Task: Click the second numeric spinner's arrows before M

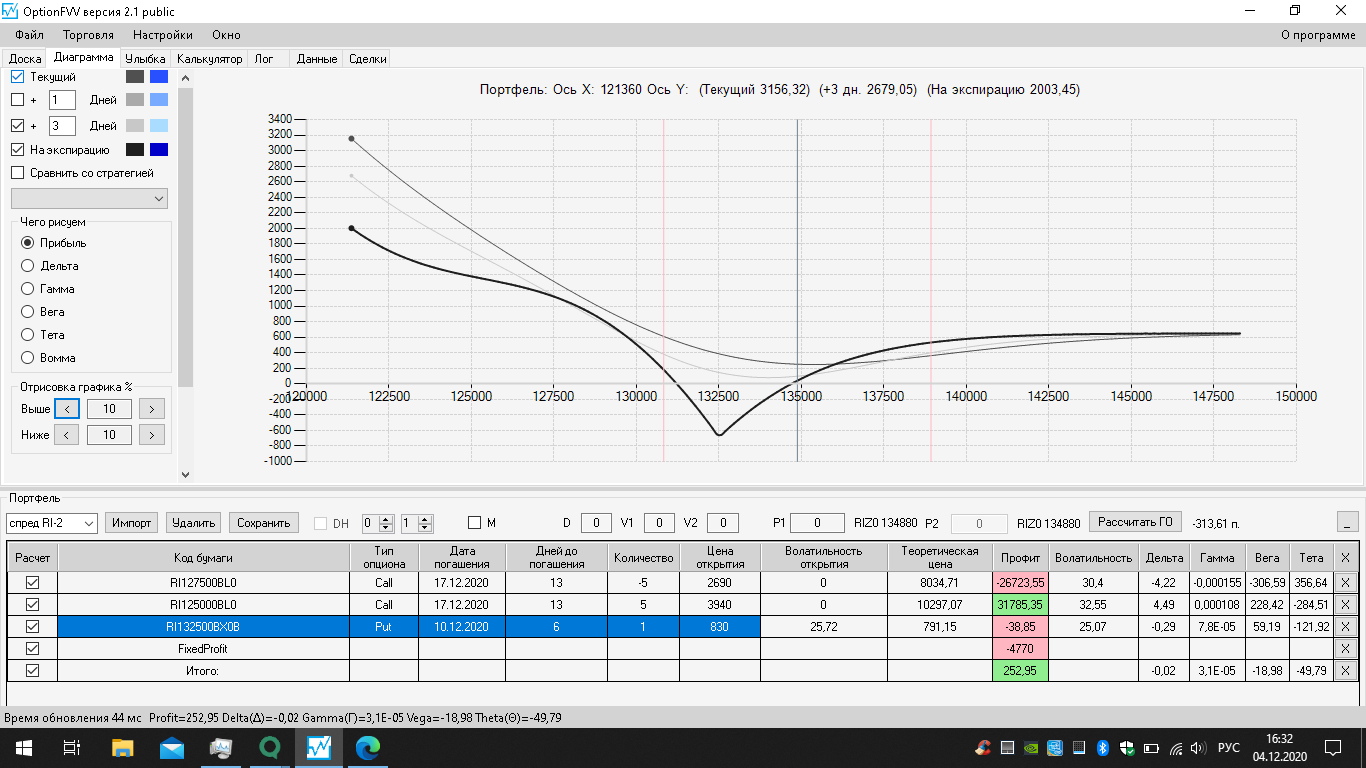Action: [425, 523]
